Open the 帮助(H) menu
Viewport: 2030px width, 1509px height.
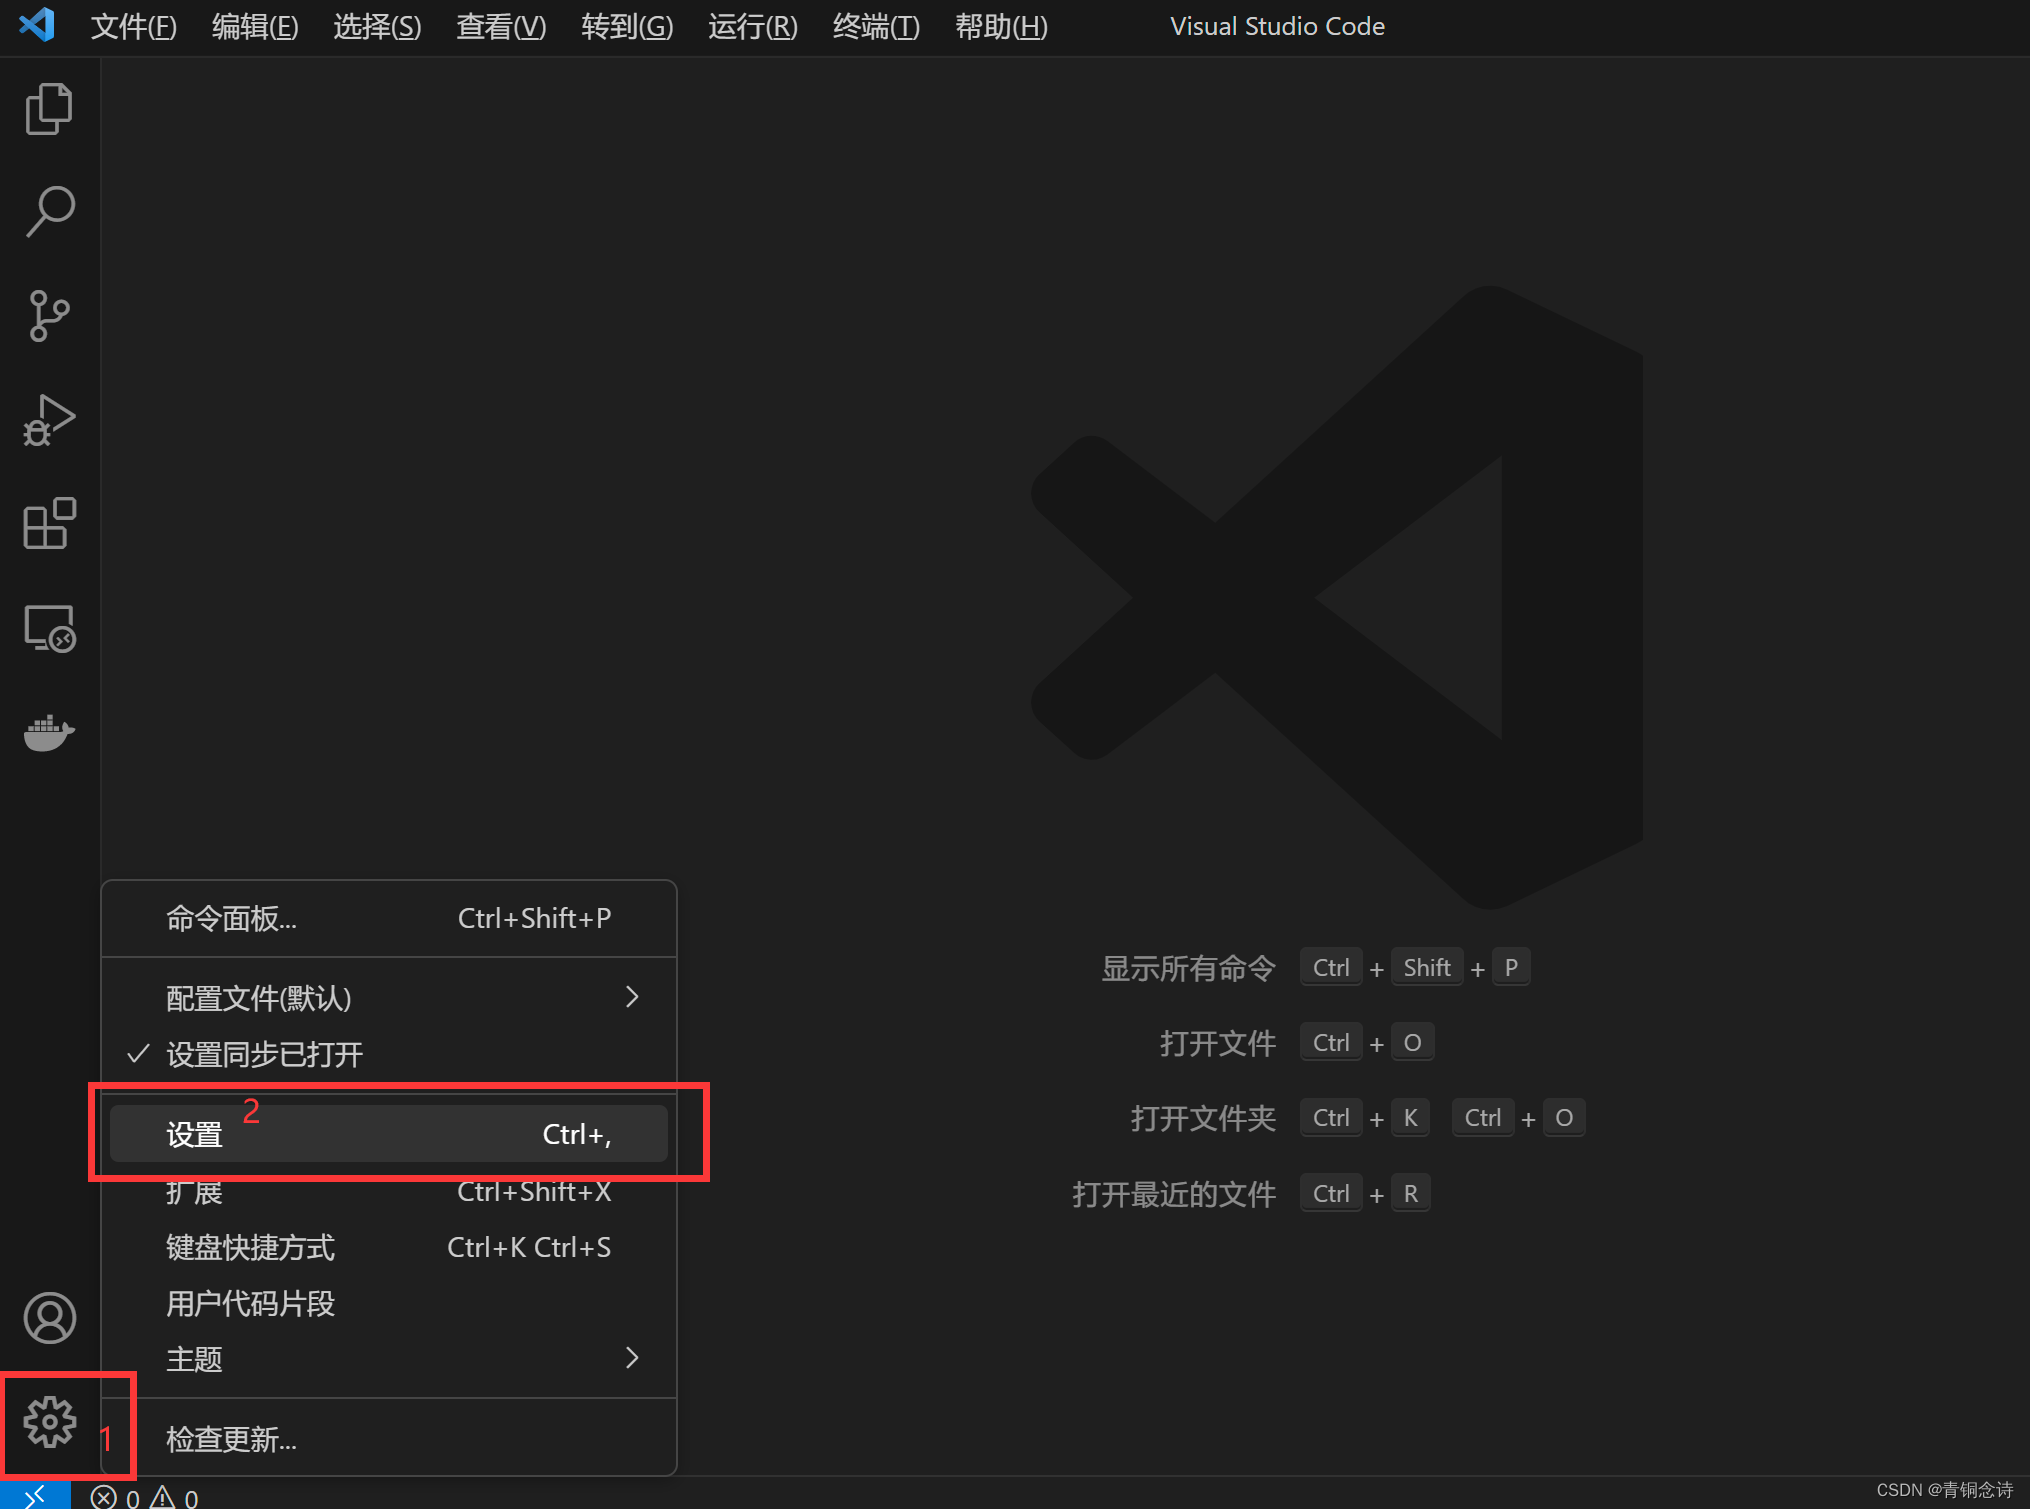1001,26
